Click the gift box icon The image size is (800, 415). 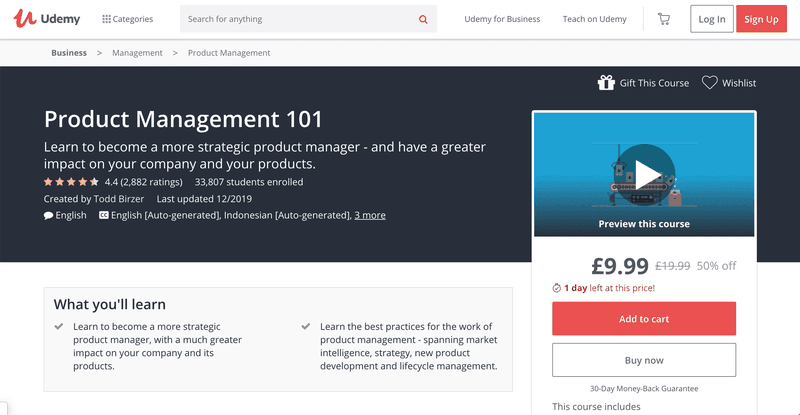pos(606,82)
